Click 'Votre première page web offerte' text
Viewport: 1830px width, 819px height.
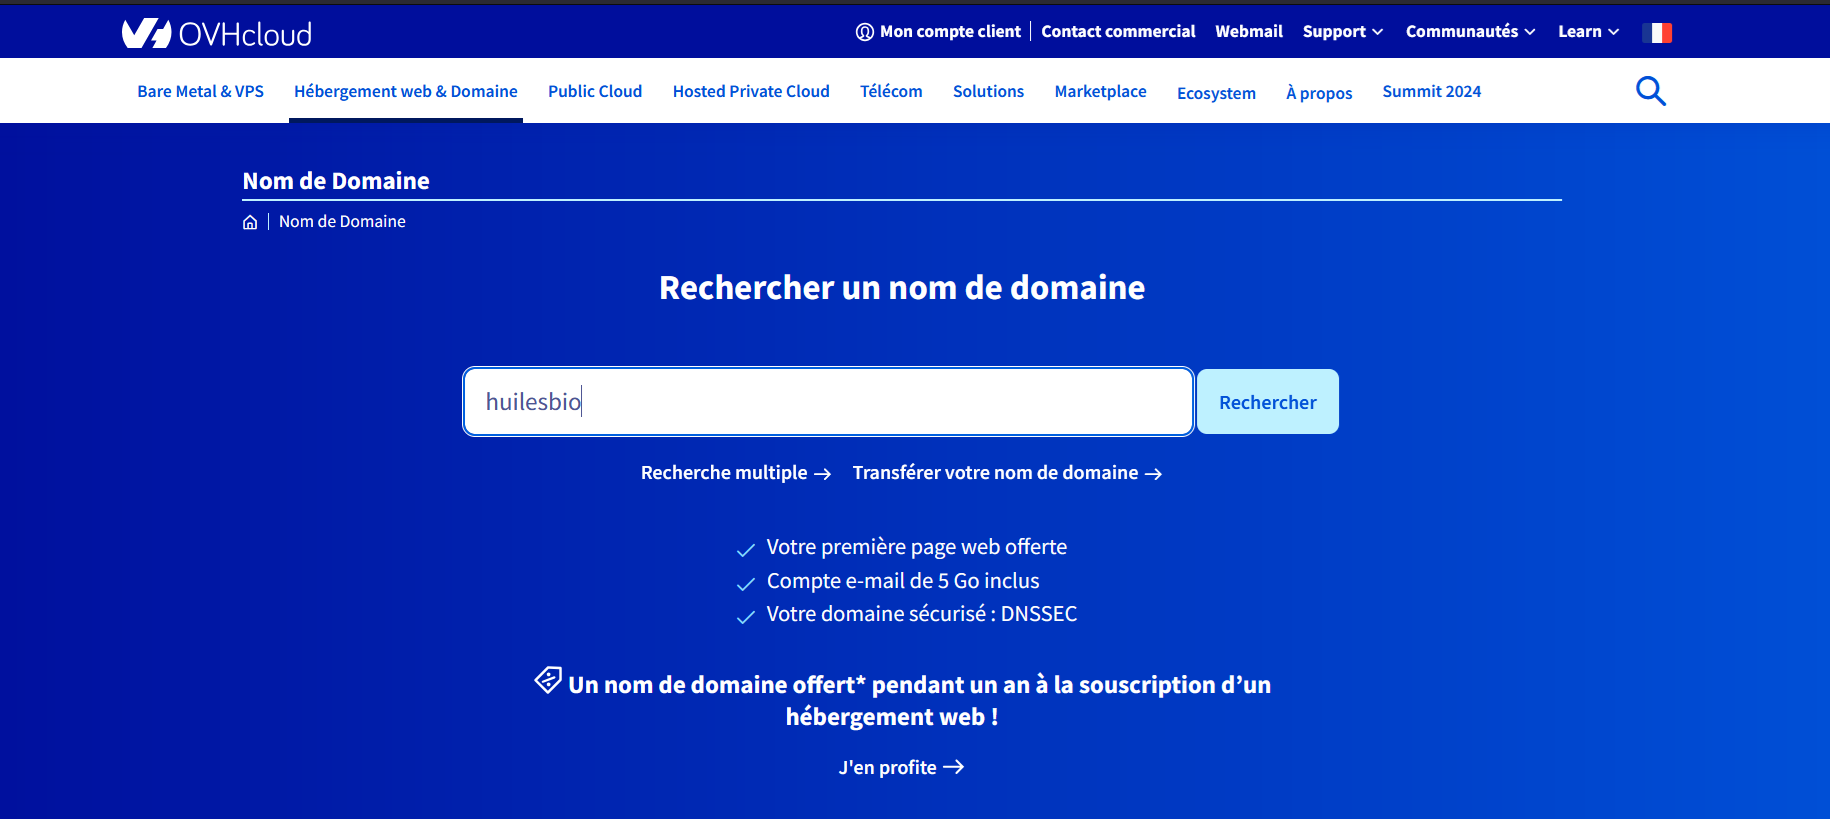[x=916, y=547]
